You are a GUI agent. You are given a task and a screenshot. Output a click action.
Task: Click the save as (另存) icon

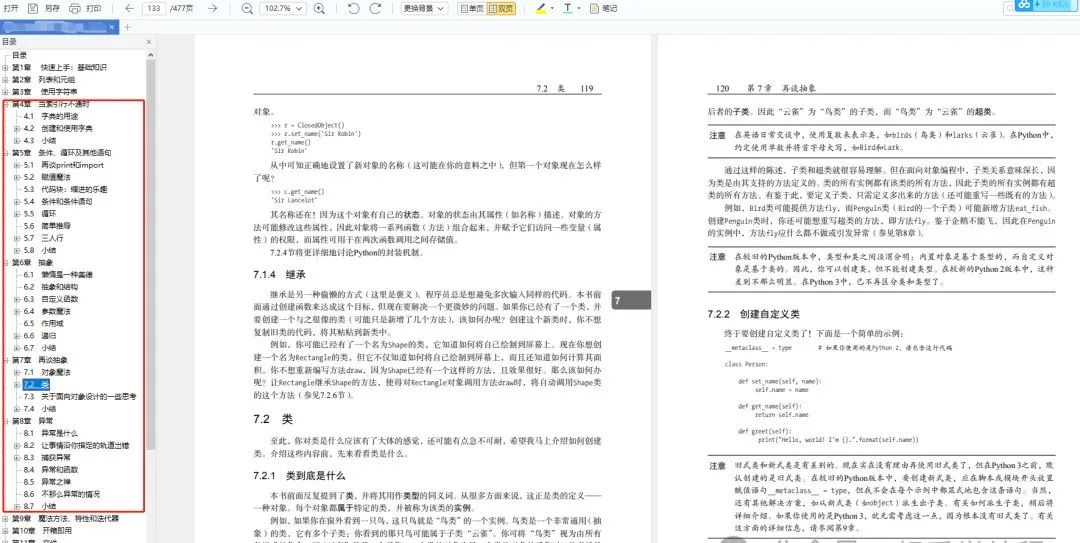(33, 8)
